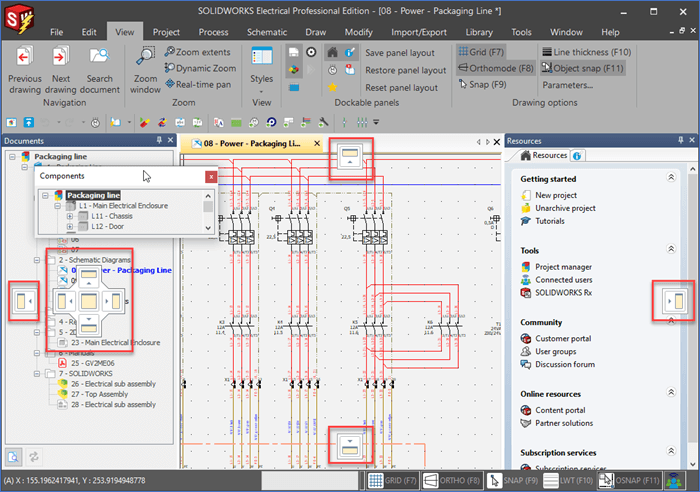Open Search document tool
This screenshot has width=700, height=492.
click(99, 71)
